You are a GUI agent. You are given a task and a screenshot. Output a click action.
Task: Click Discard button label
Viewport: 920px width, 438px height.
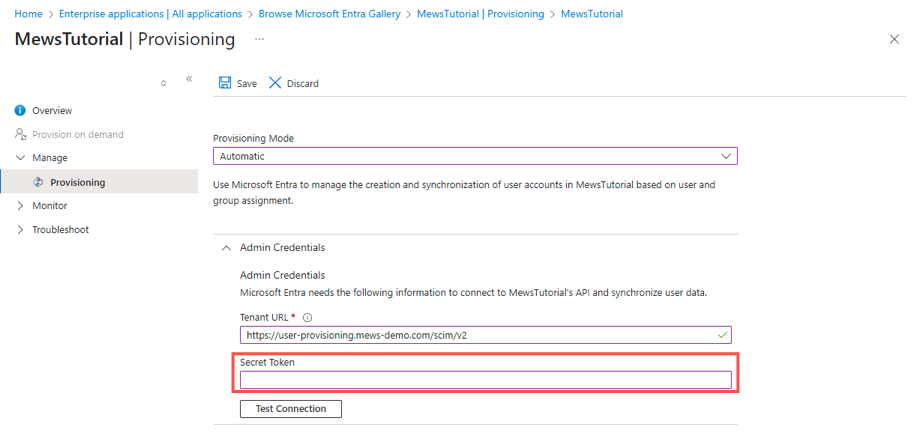coord(303,84)
